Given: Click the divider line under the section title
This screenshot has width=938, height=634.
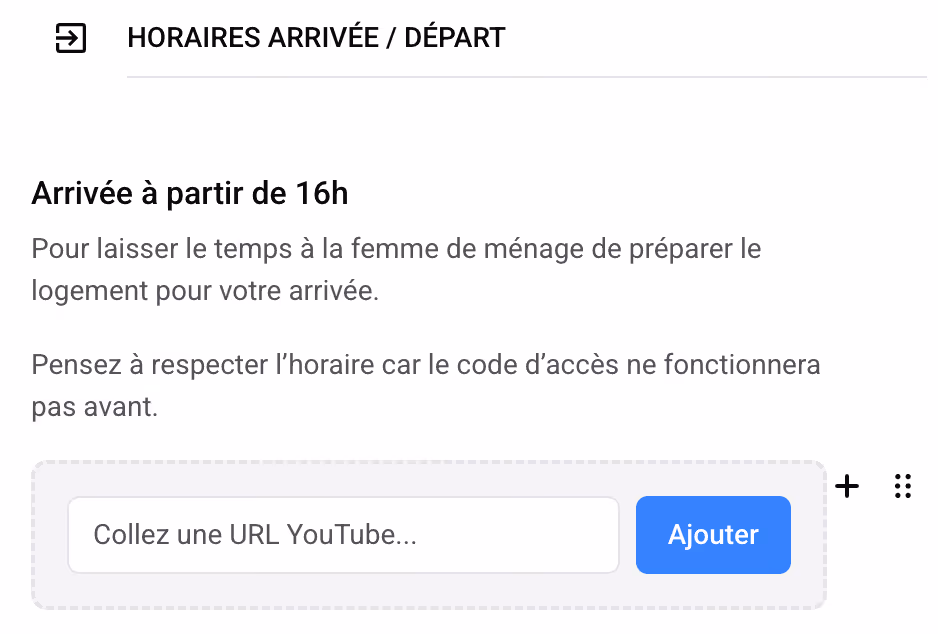Looking at the screenshot, I should coord(526,77).
